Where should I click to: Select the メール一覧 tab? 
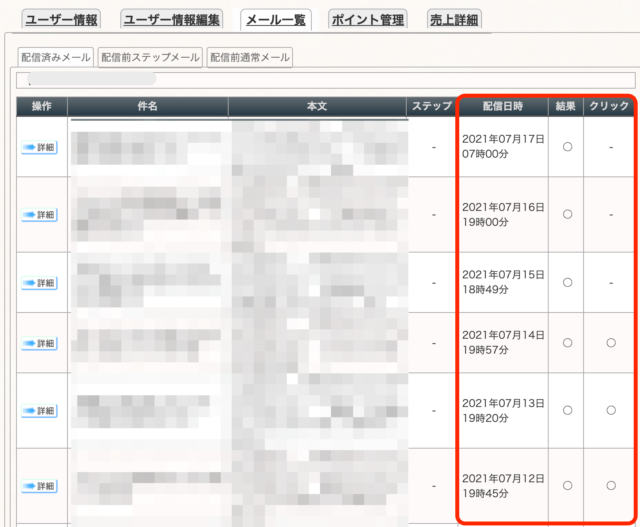(x=276, y=19)
